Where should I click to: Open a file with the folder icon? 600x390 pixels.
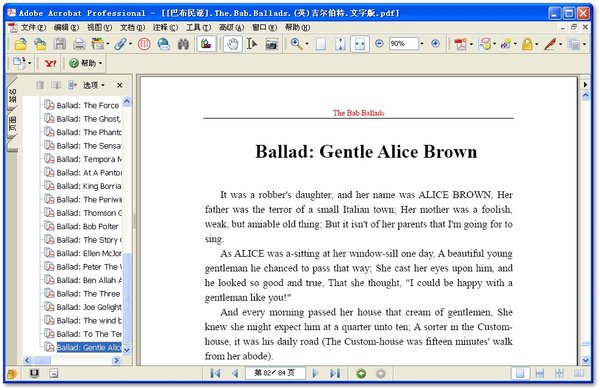21,44
